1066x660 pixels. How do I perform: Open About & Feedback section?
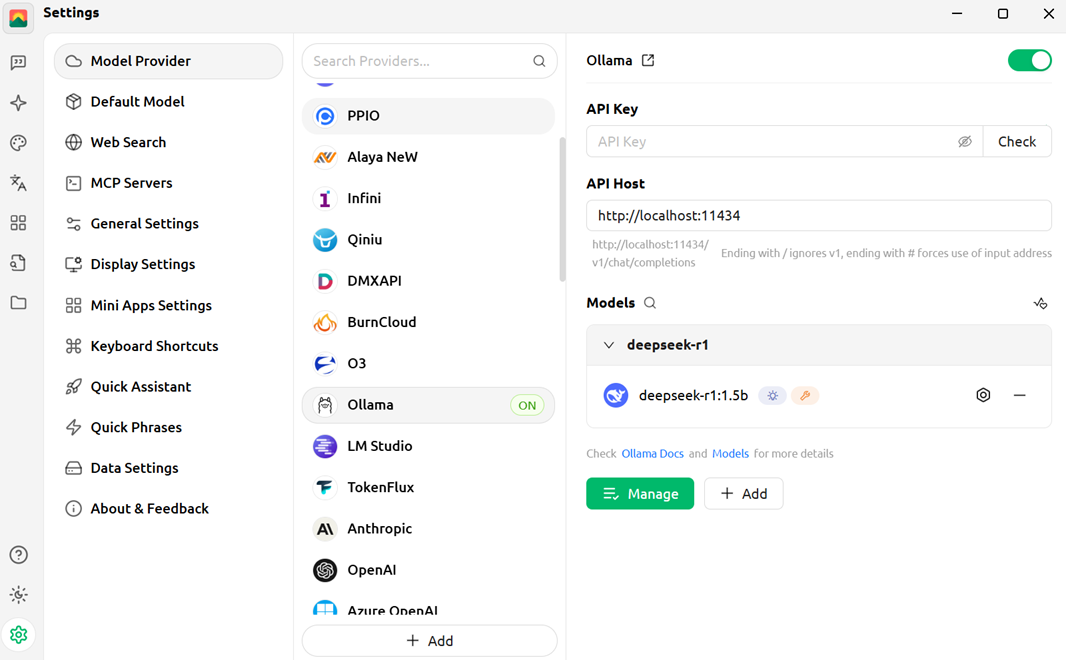pos(169,509)
